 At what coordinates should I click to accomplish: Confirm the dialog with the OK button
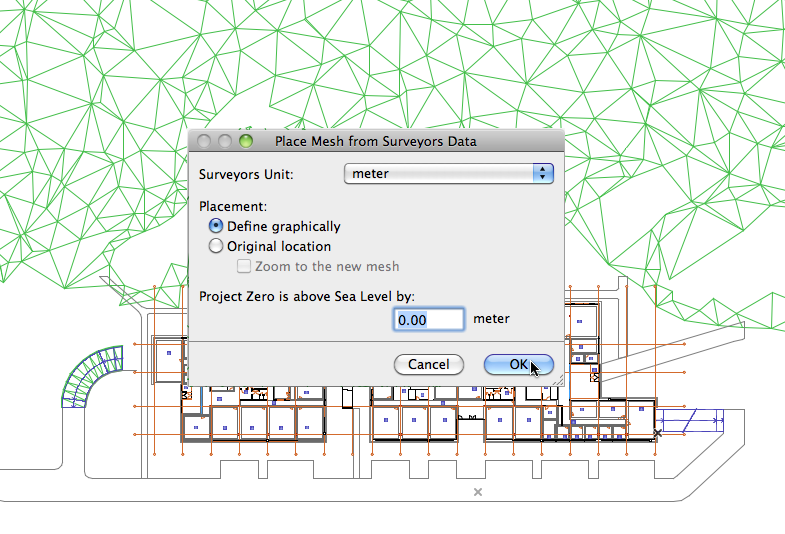(519, 364)
